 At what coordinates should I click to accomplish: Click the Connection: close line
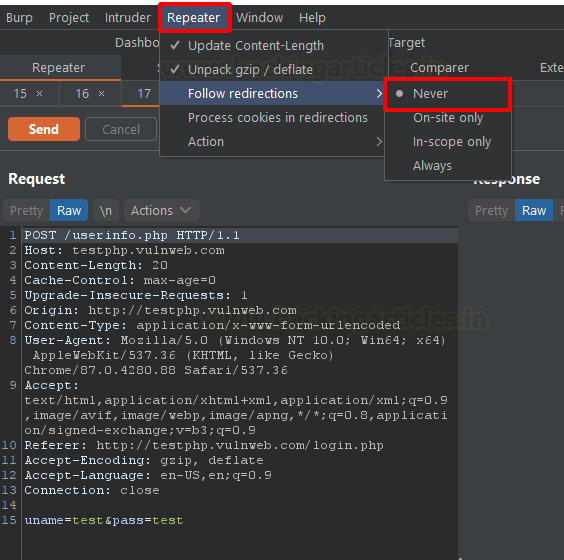click(x=92, y=490)
